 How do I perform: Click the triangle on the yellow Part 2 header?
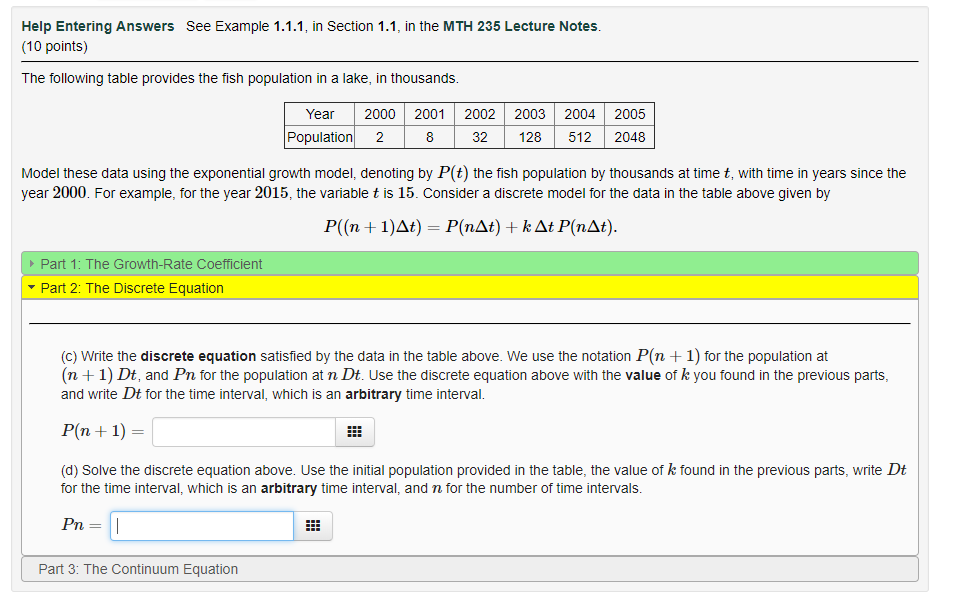click(33, 285)
